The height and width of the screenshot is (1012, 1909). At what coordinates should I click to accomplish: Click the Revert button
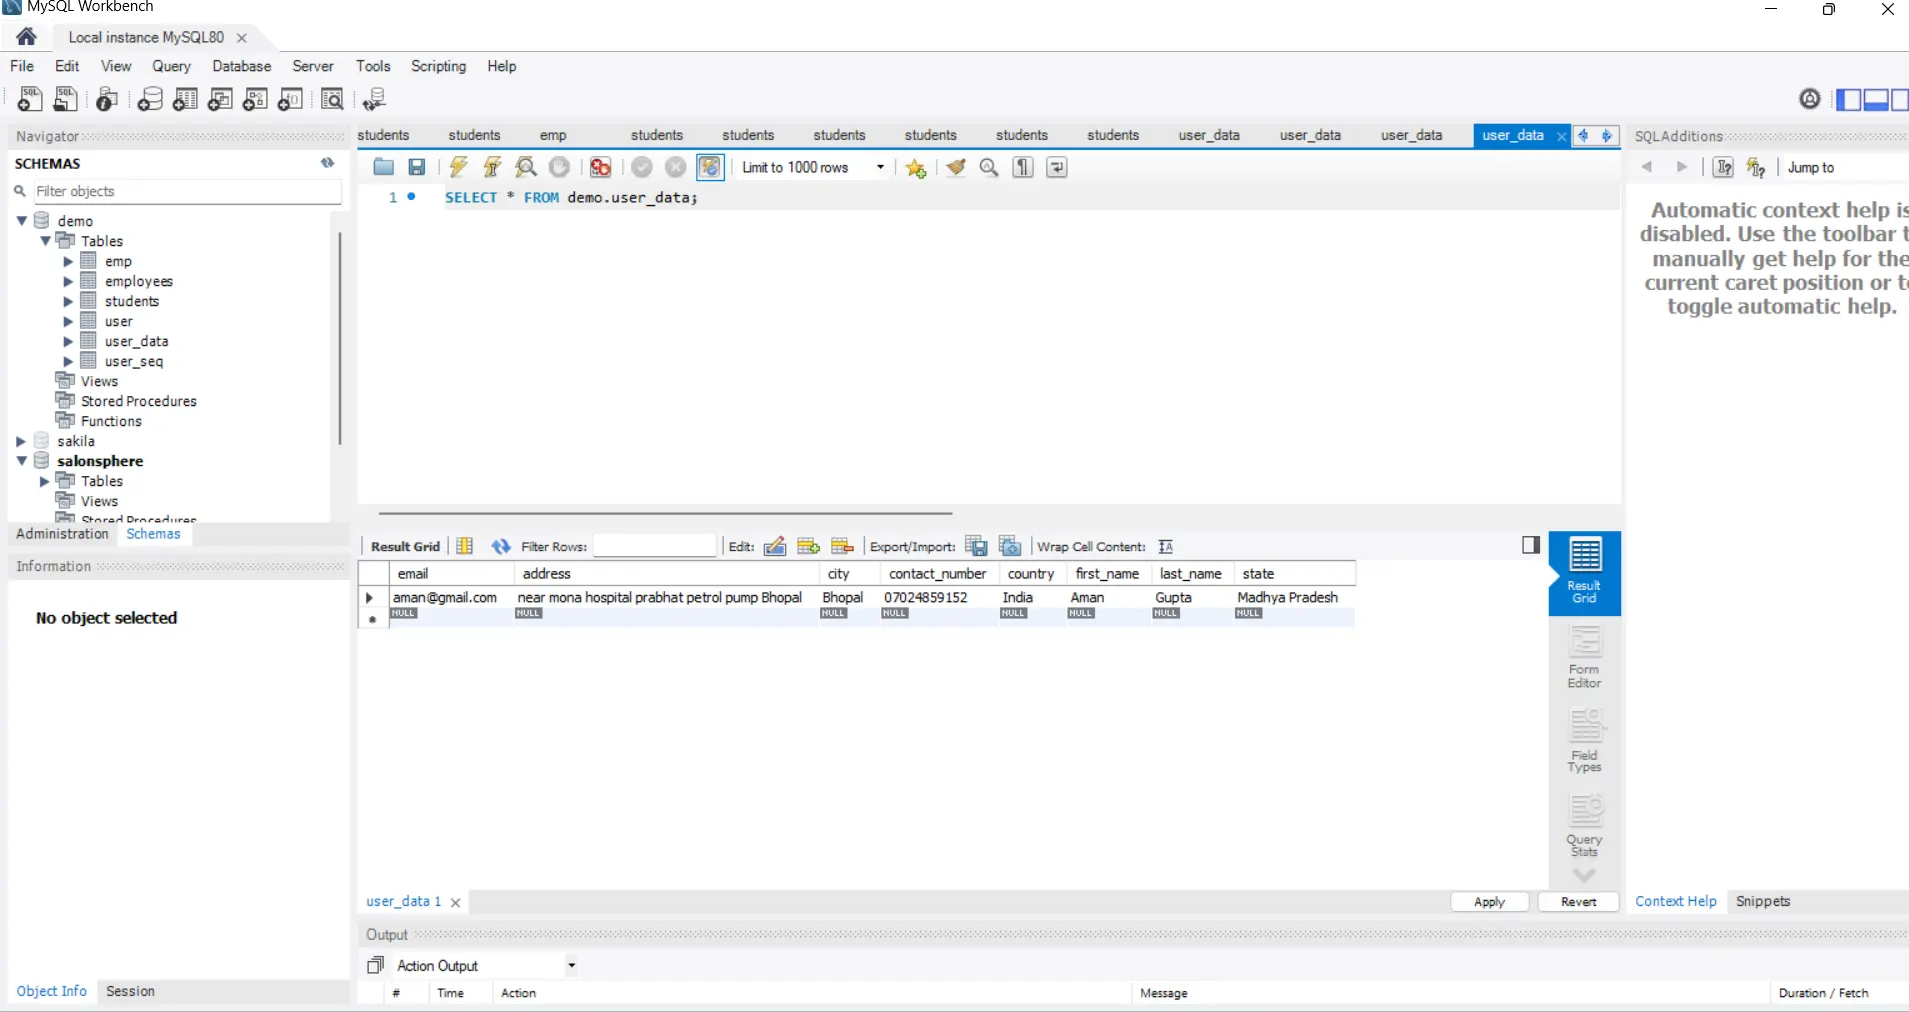tap(1577, 901)
